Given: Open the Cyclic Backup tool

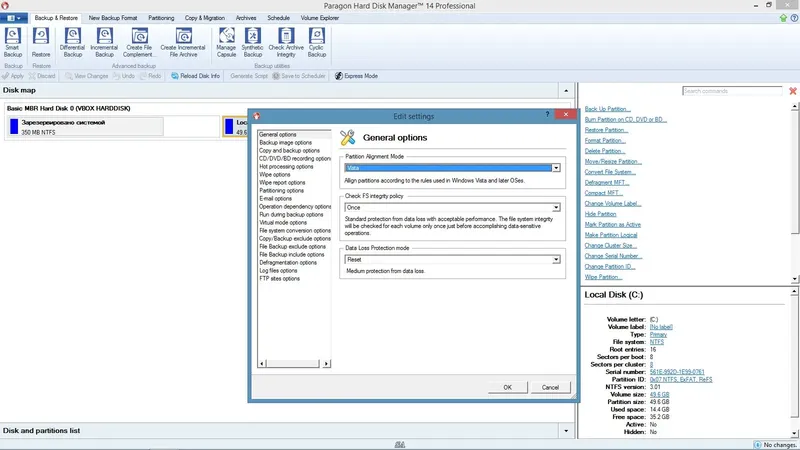Looking at the screenshot, I should pos(316,42).
